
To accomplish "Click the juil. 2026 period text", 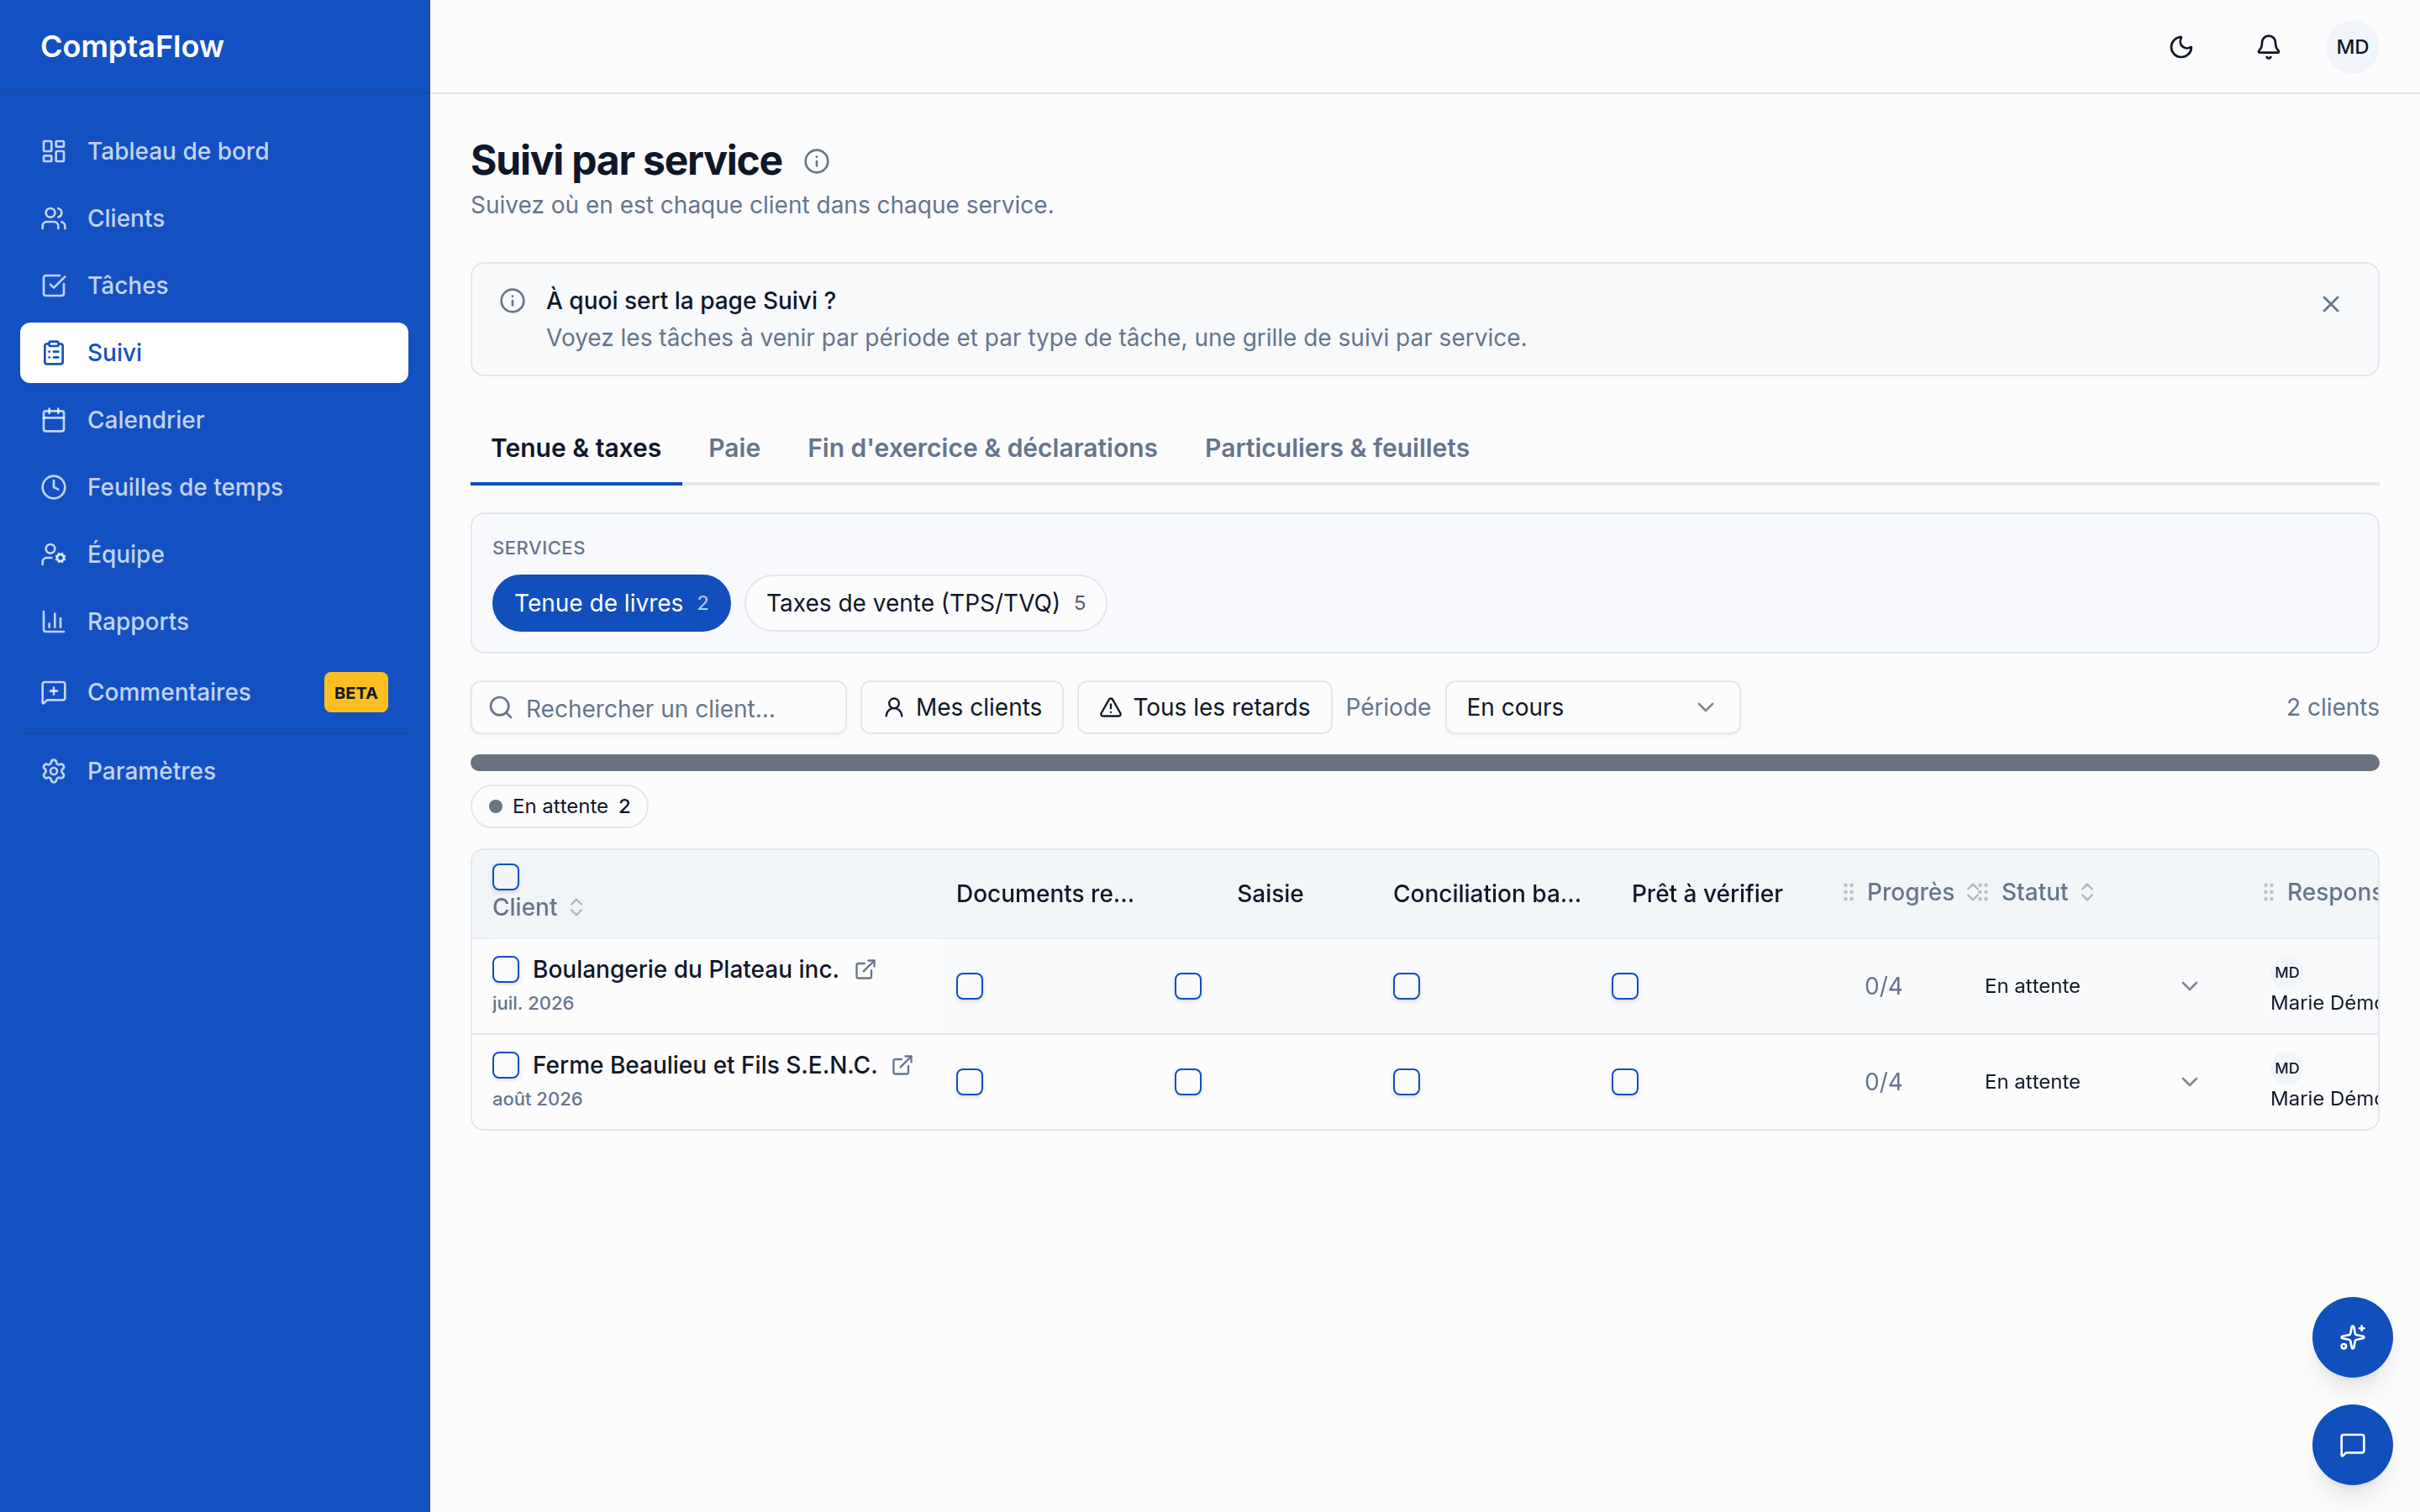I will pos(533,1003).
